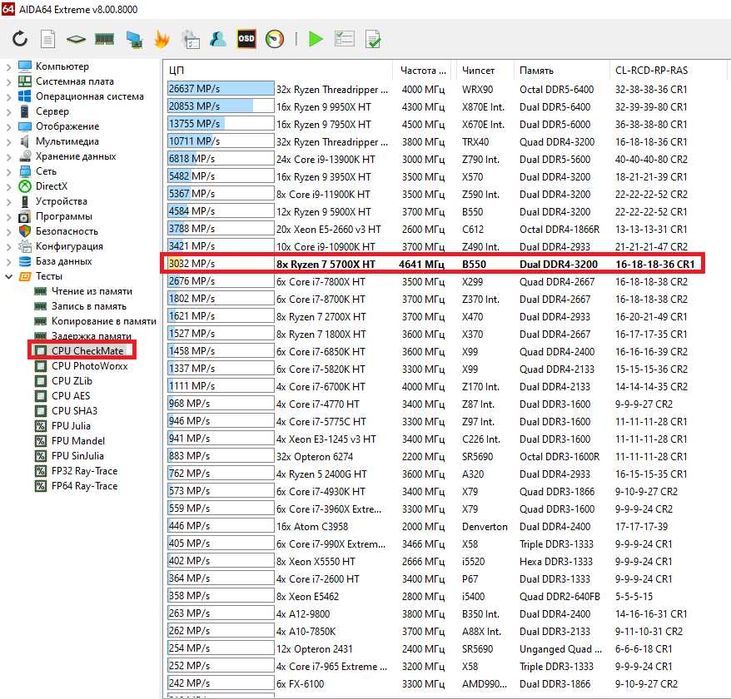
Task: Select the CPU ZLib test
Action: (x=72, y=381)
